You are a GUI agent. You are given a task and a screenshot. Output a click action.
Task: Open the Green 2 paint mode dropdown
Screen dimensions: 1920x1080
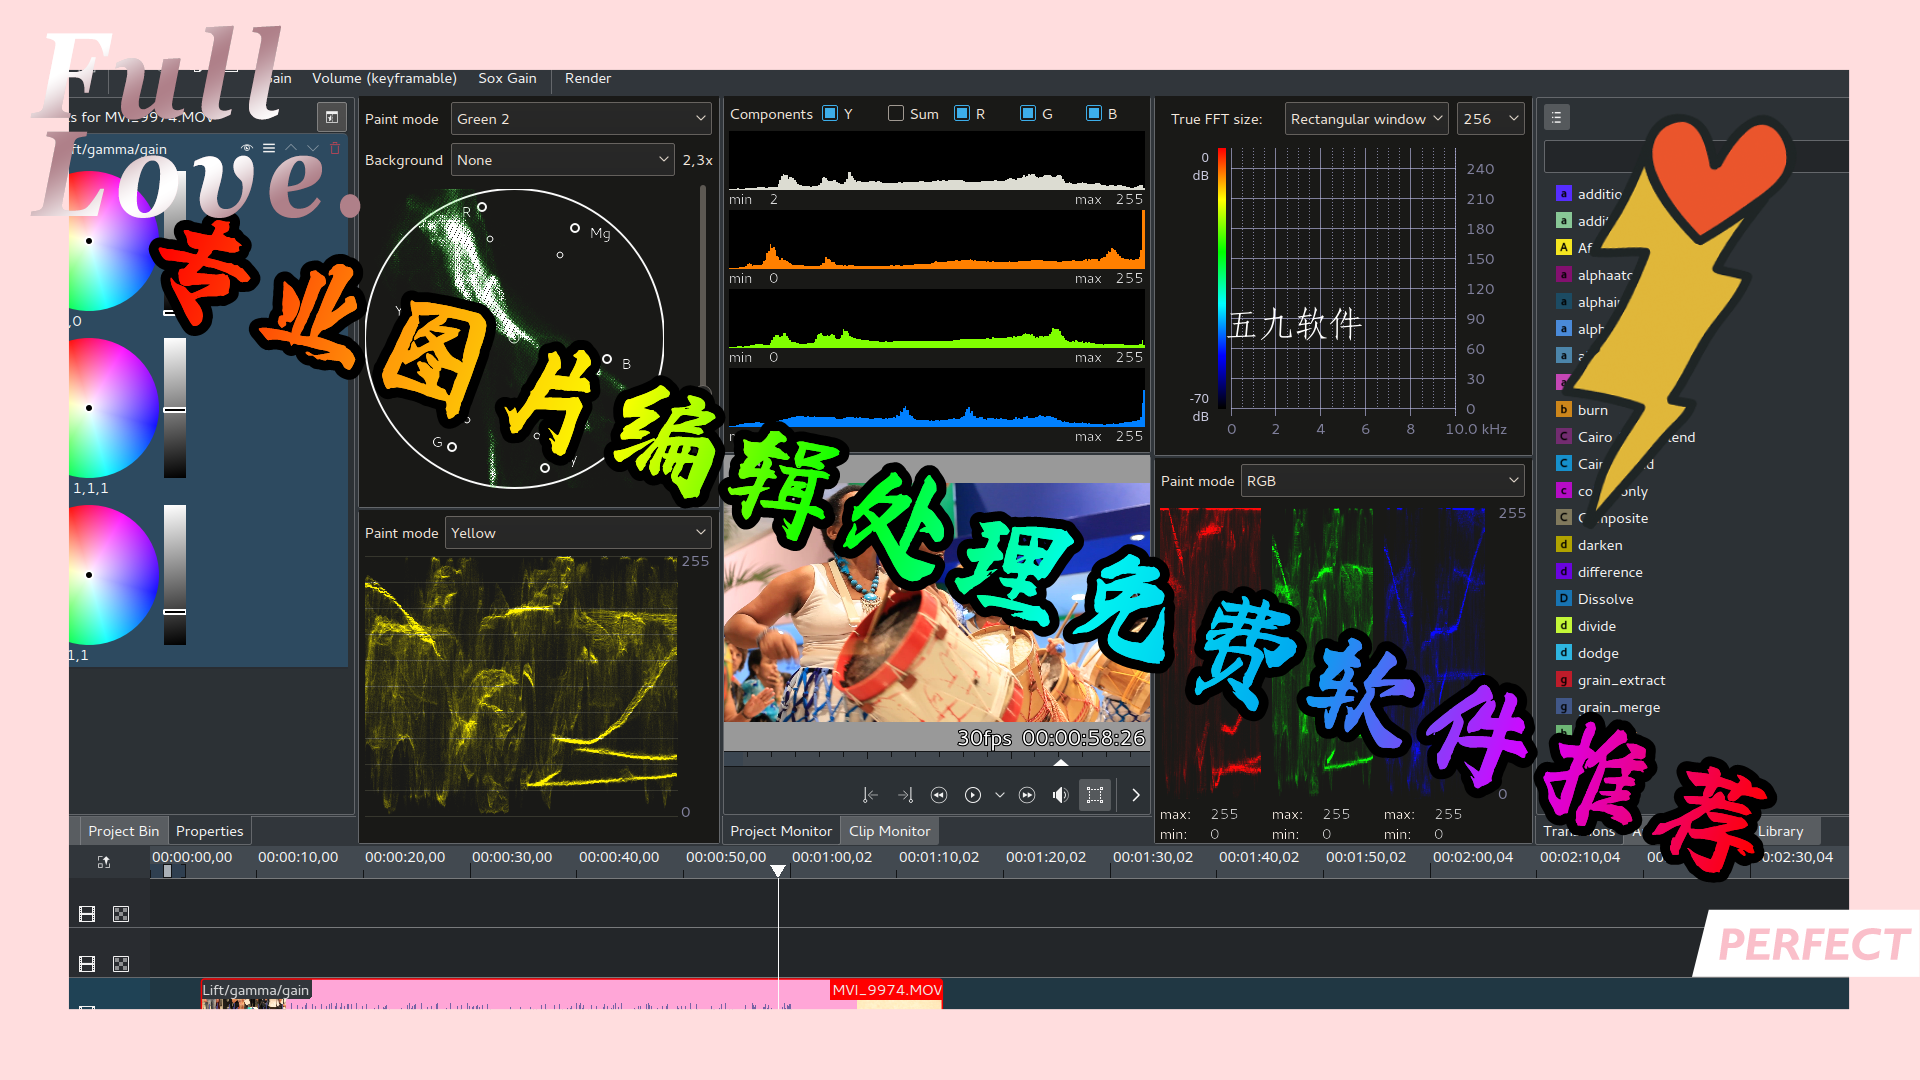(x=581, y=119)
